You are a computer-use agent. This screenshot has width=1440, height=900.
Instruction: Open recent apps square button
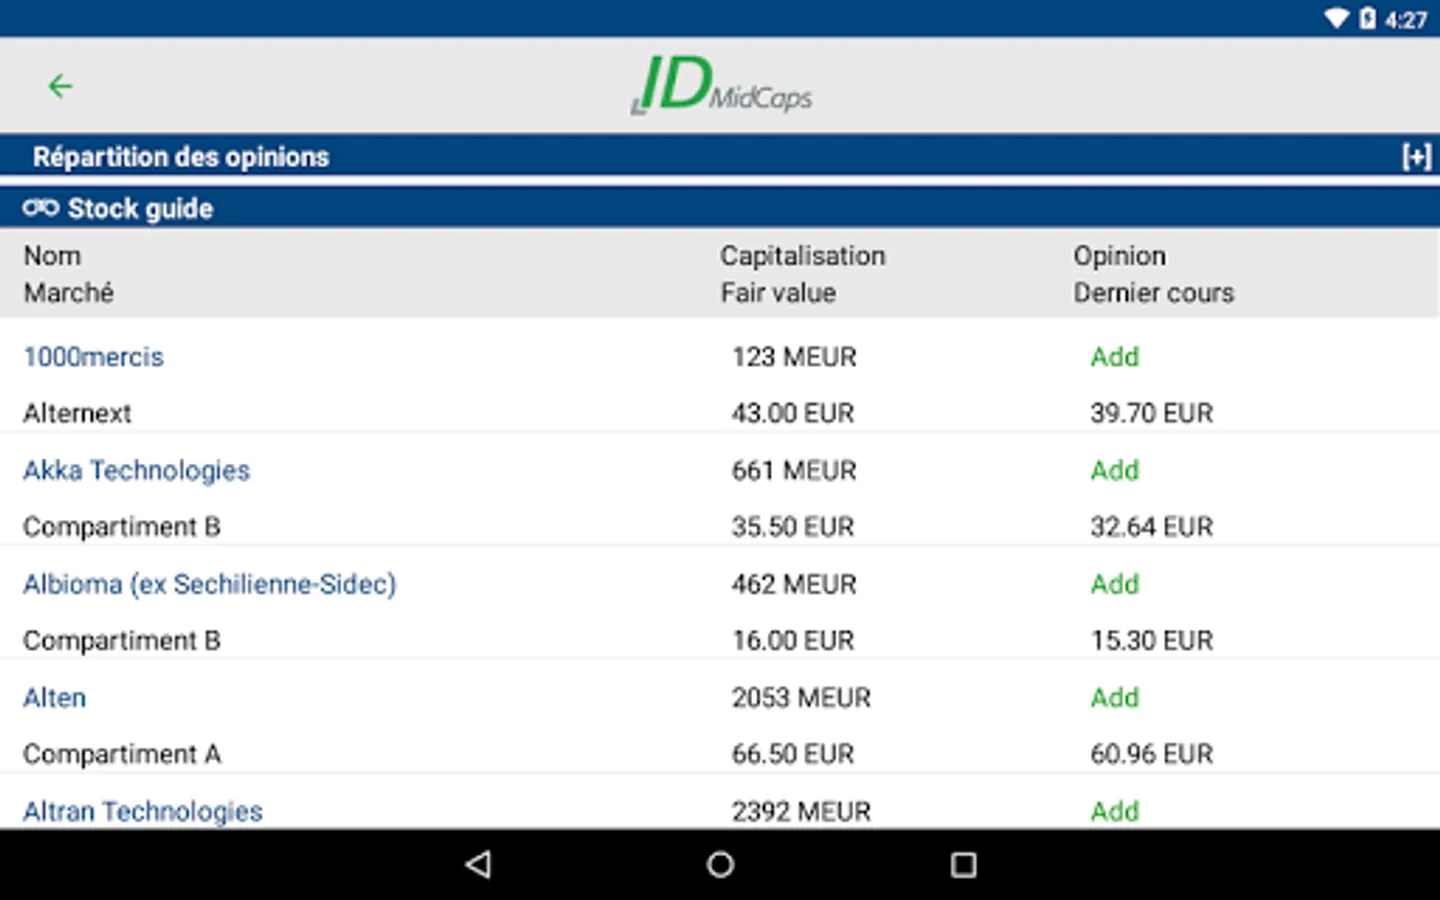coord(963,865)
